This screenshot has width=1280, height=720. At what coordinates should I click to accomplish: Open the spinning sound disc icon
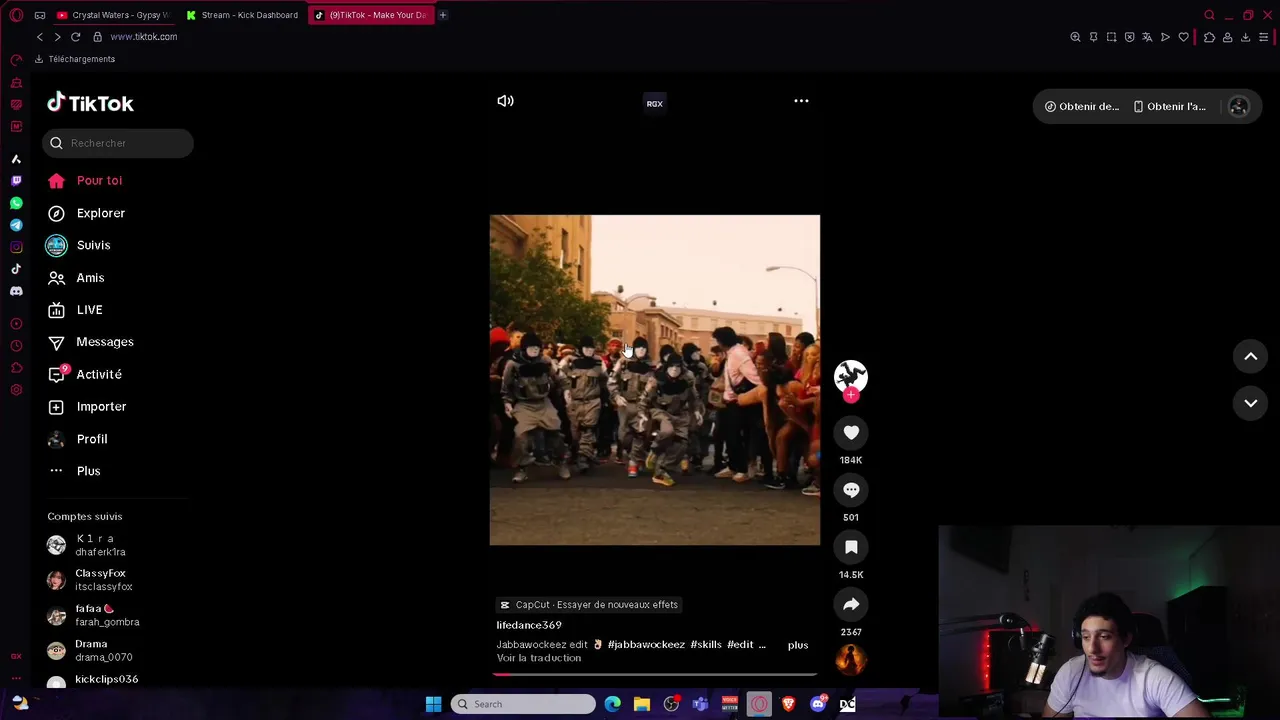851,660
